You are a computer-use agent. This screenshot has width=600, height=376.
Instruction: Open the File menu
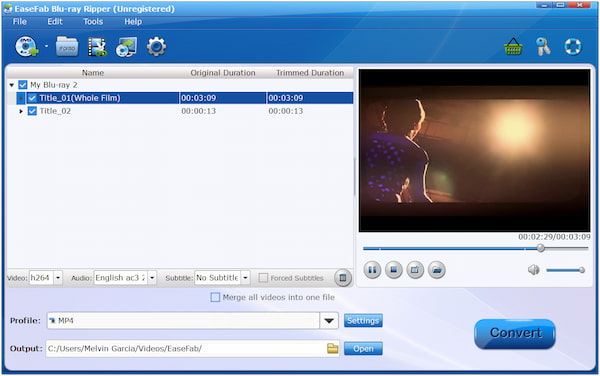click(20, 21)
